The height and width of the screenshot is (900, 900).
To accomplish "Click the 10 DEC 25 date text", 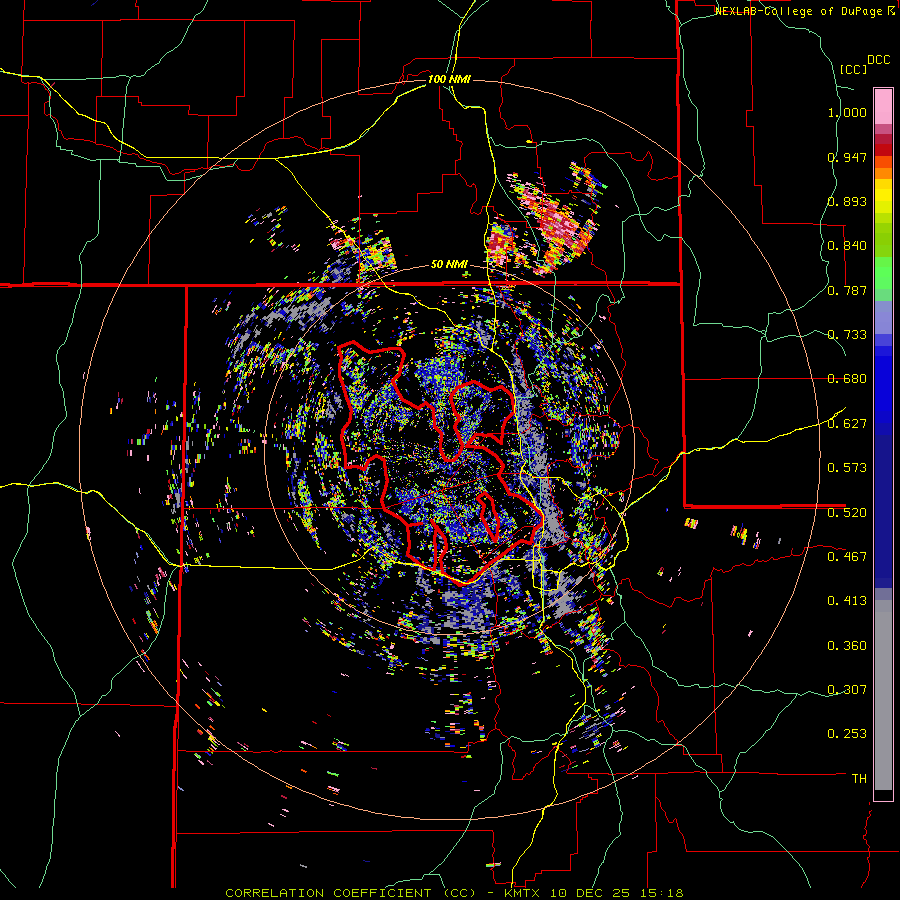I will click(x=589, y=893).
